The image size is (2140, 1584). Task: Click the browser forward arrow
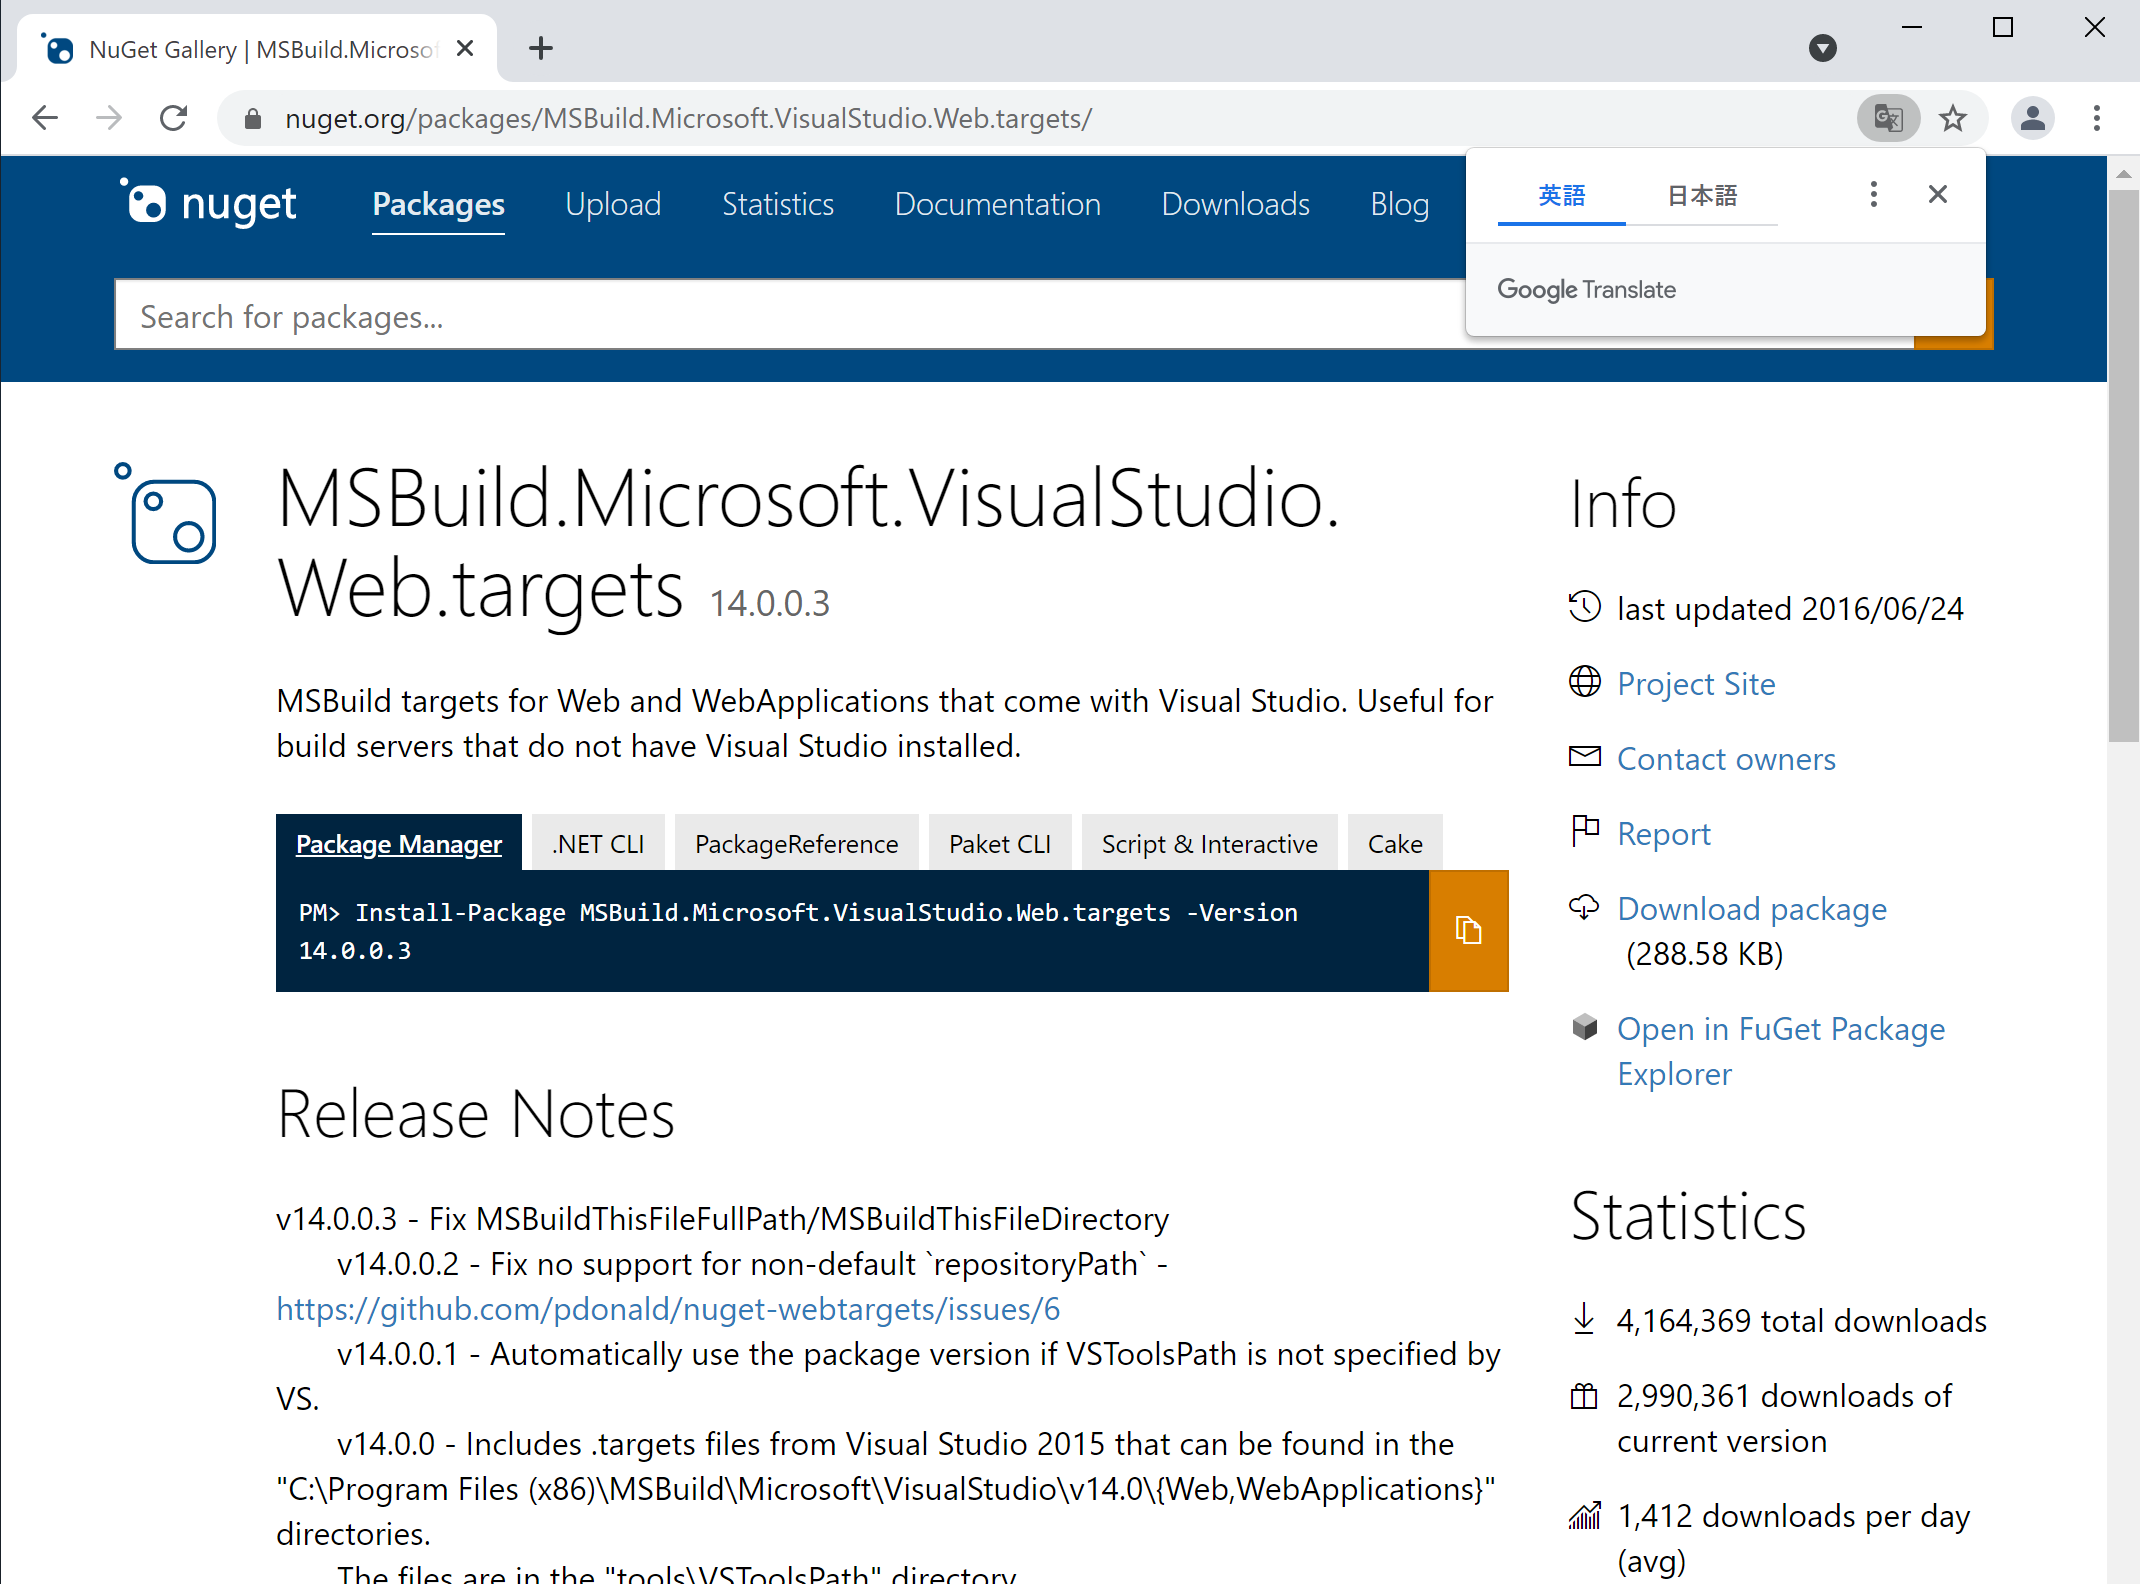[x=109, y=119]
